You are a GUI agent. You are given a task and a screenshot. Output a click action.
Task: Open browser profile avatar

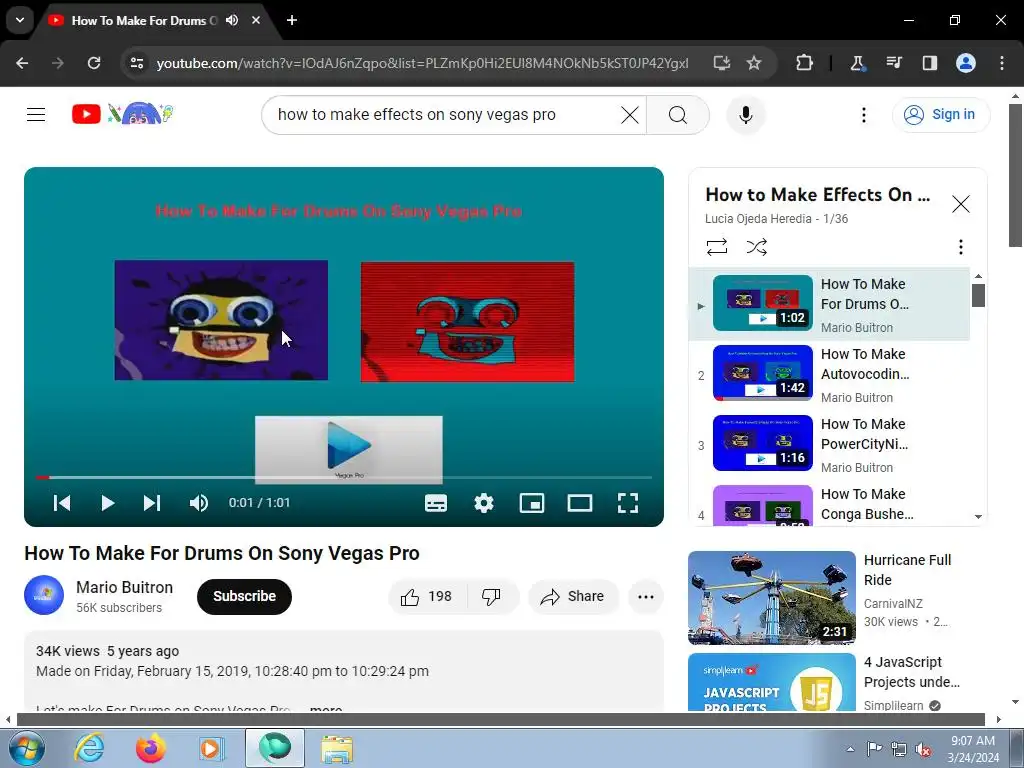(965, 63)
